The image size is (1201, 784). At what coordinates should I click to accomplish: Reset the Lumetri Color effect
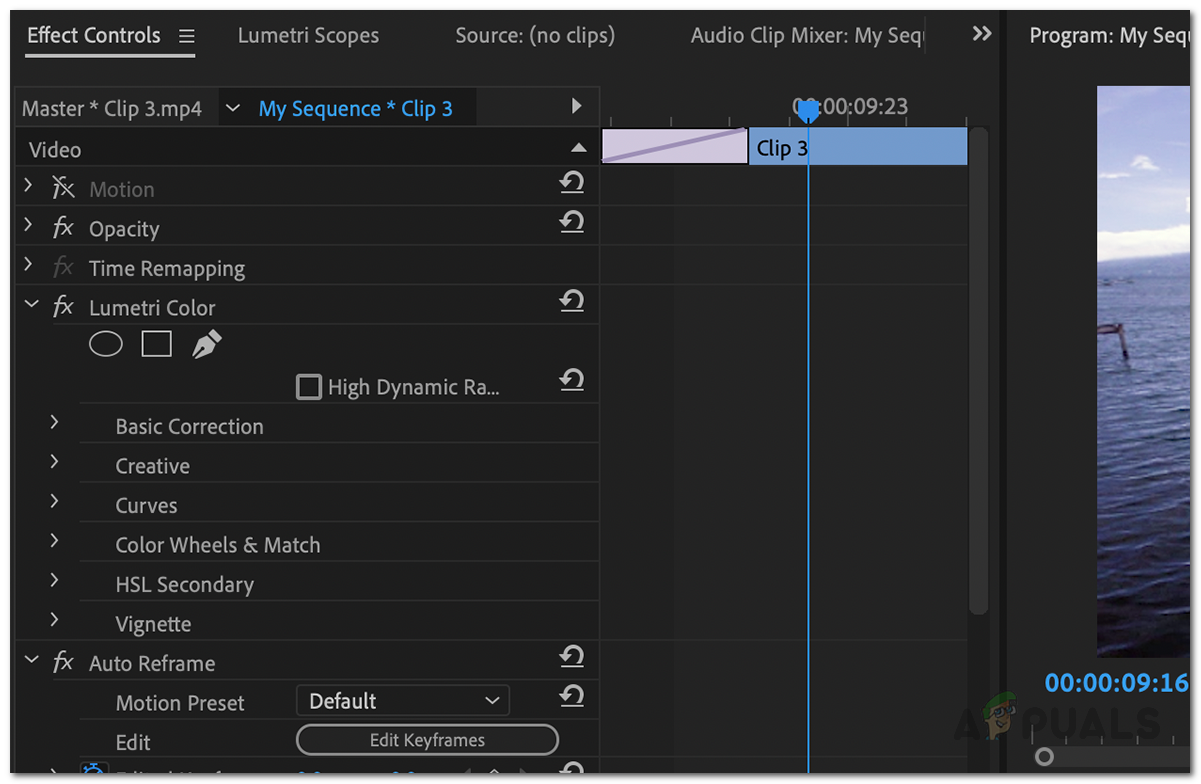click(572, 301)
